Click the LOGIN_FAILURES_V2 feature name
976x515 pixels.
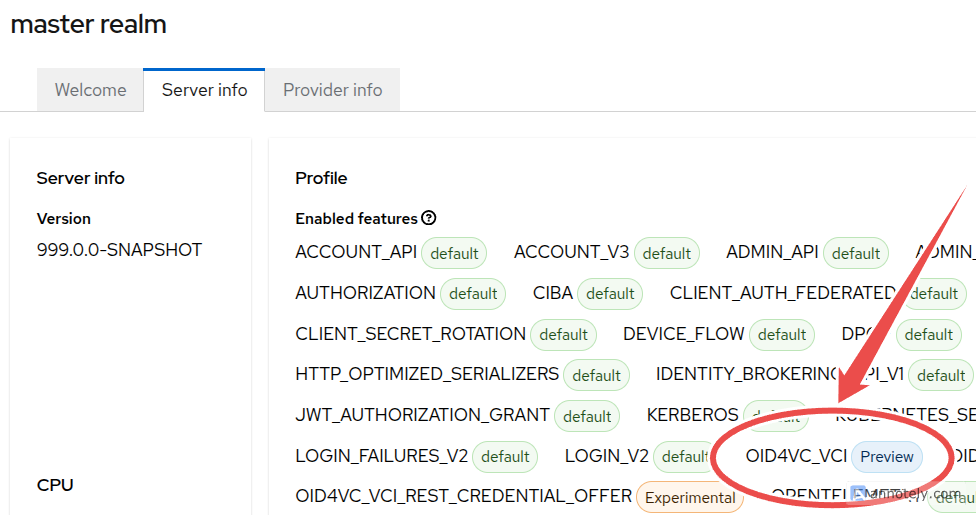[382, 456]
